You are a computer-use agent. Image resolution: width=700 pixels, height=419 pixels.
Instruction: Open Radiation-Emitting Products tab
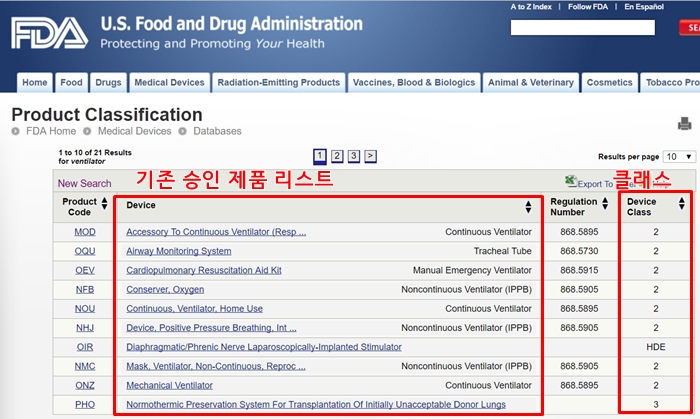[279, 83]
